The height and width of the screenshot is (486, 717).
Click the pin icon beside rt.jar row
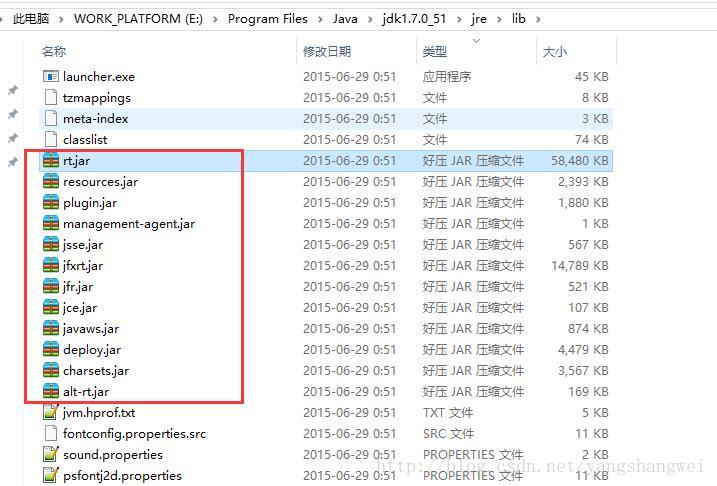tap(13, 162)
